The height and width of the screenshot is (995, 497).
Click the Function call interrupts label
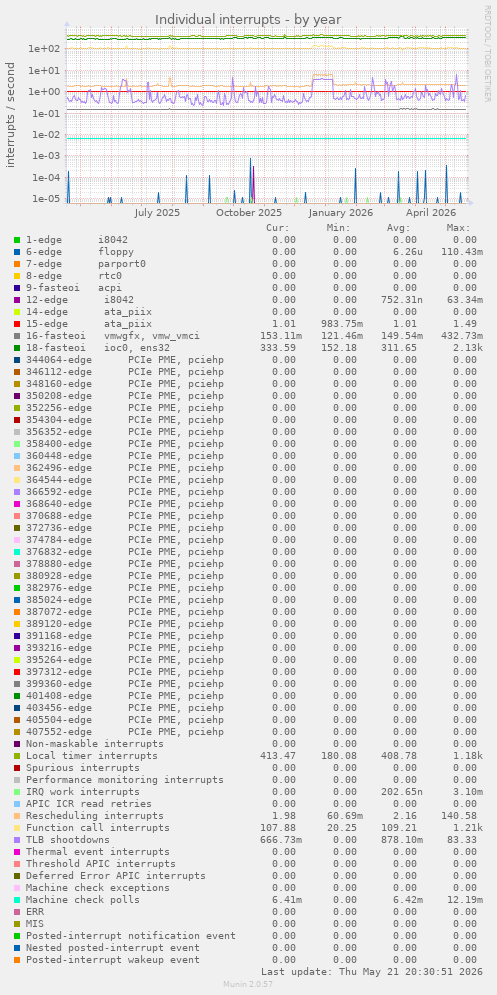pyautogui.click(x=98, y=827)
